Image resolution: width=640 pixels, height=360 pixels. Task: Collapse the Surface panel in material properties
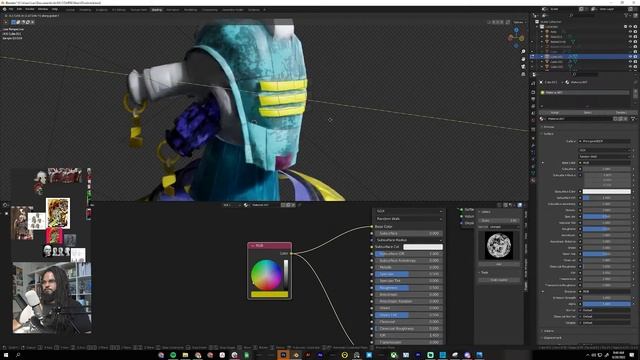click(542, 133)
